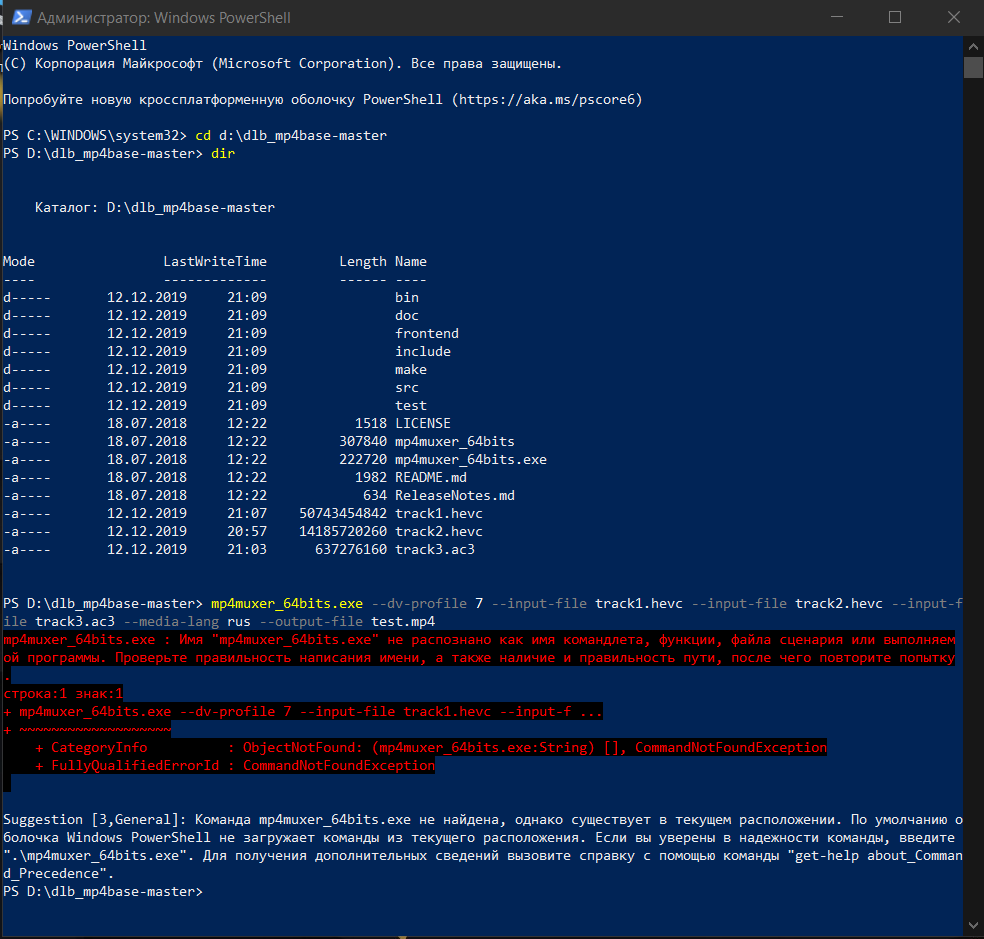Click the 'frontend' directory entry

[x=426, y=334]
